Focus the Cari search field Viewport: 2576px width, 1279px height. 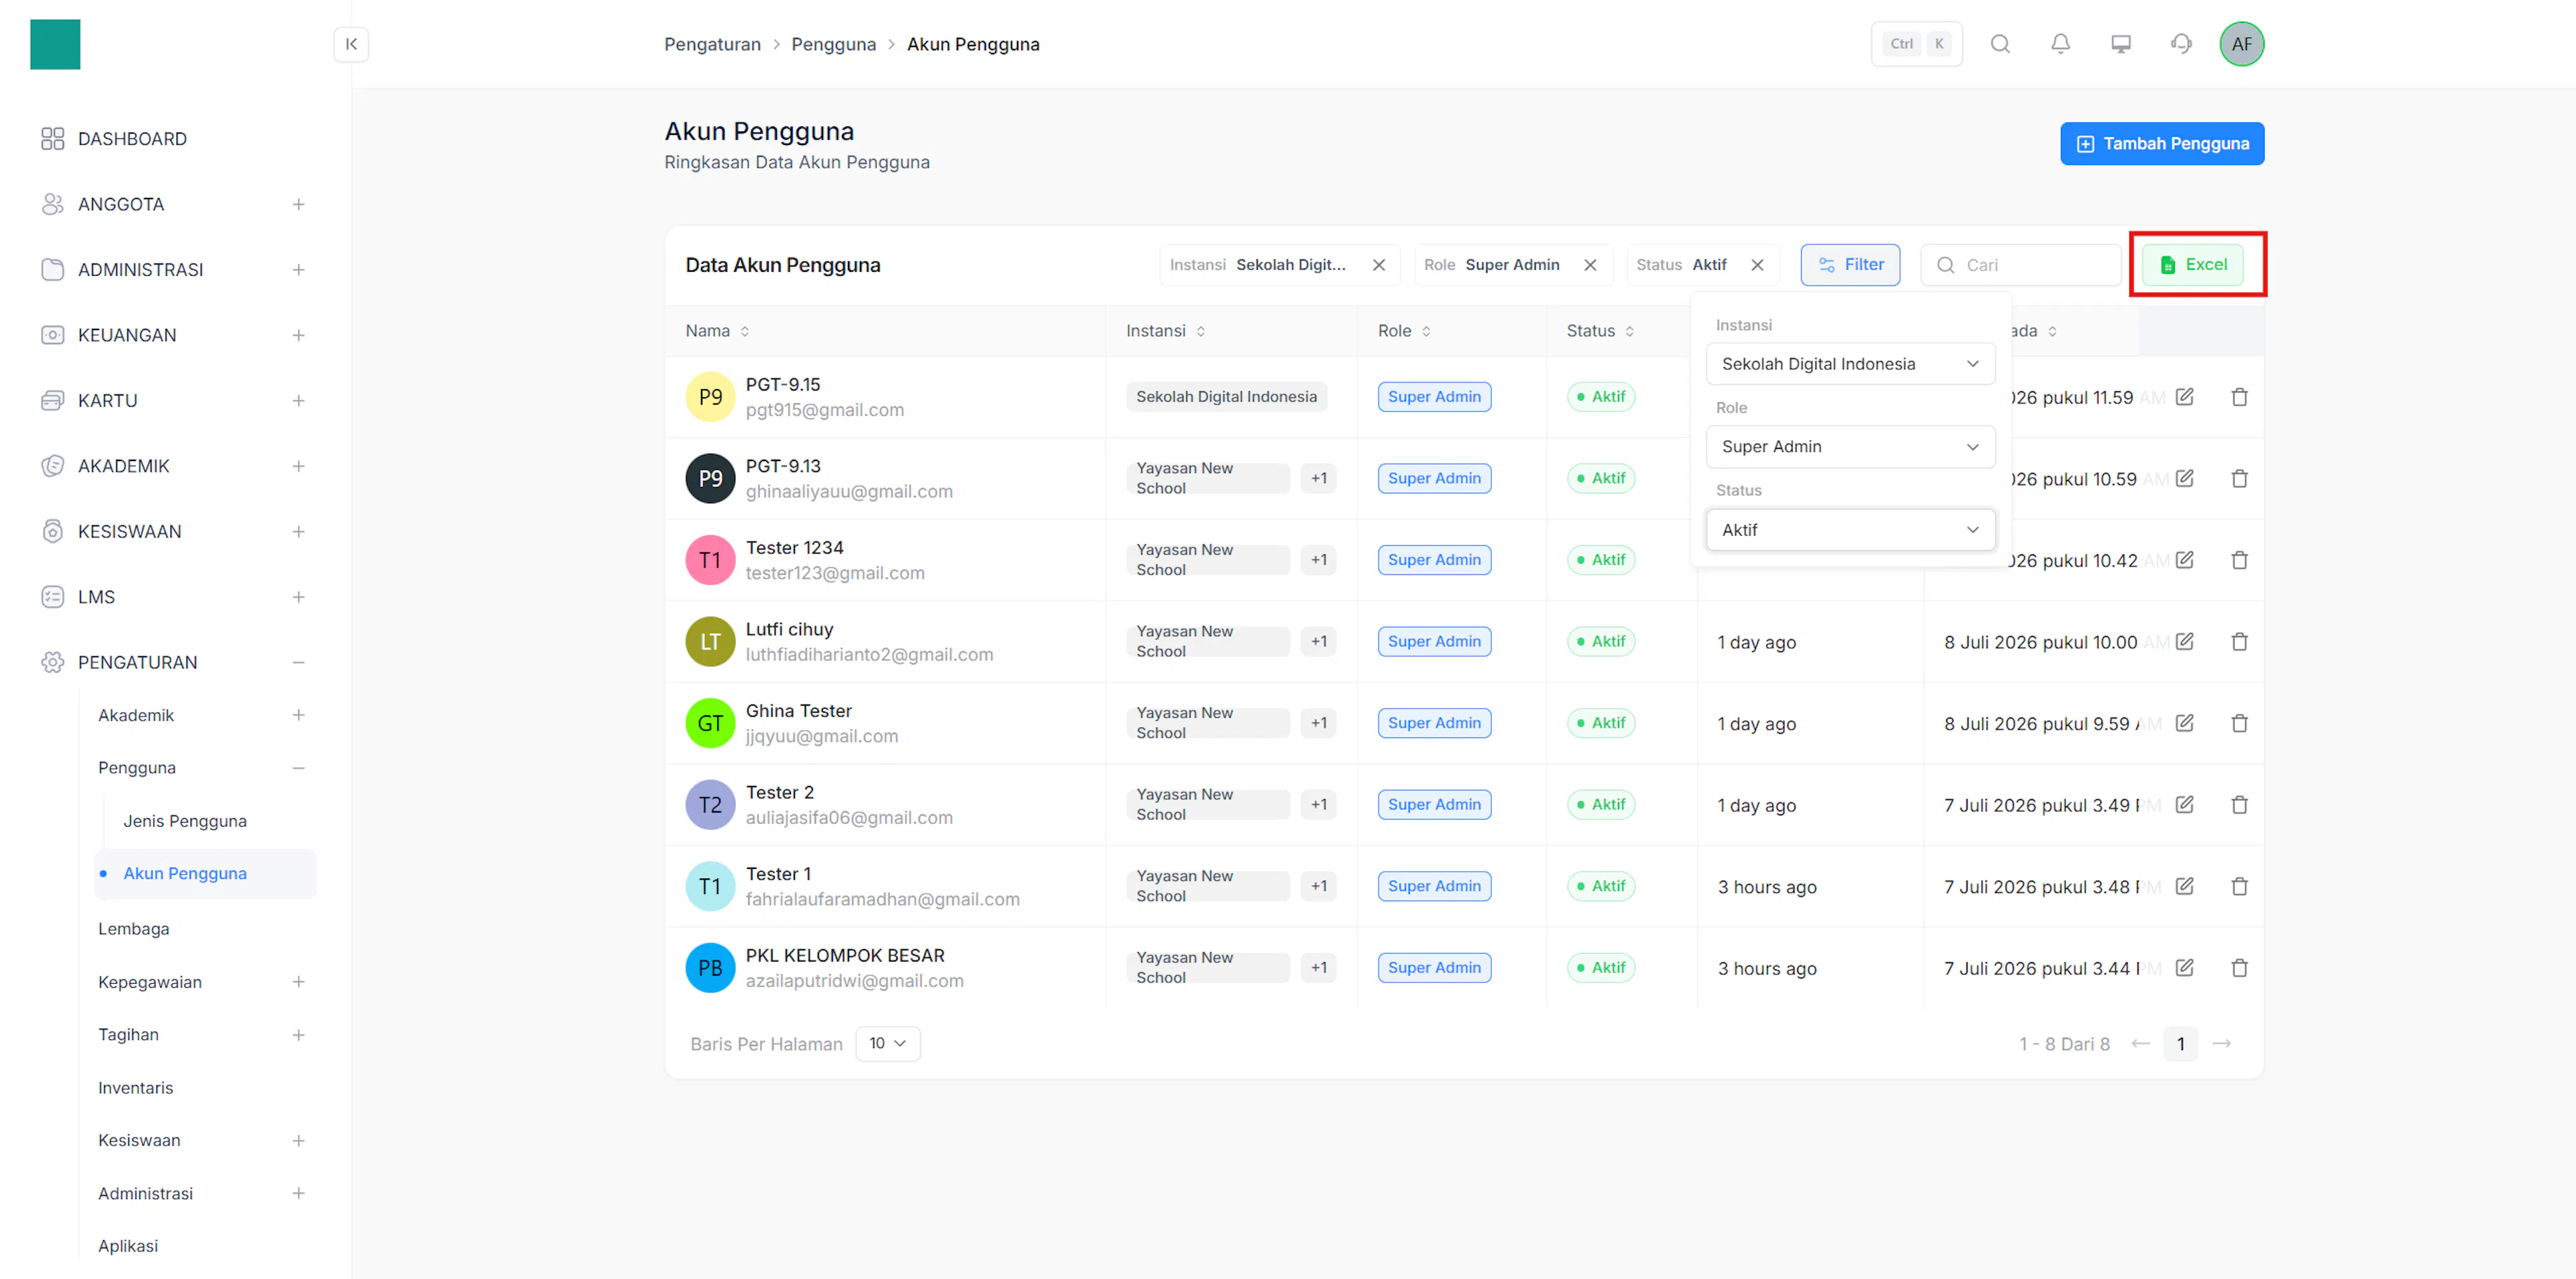point(2020,265)
